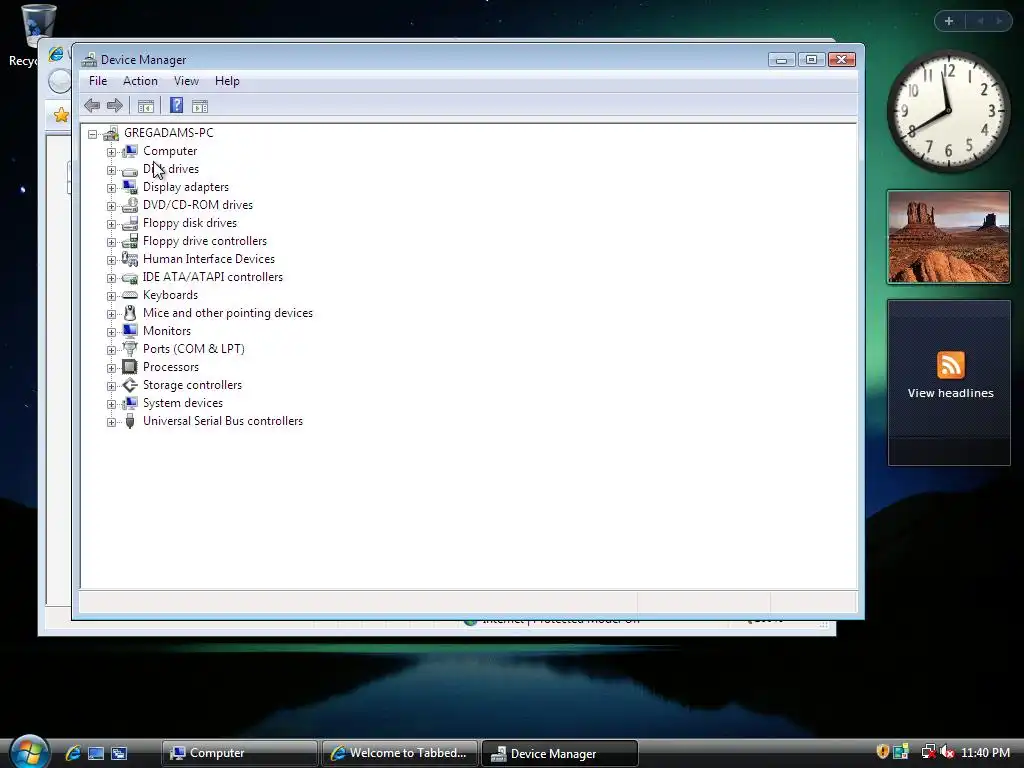This screenshot has width=1024, height=768.
Task: Expand the Floppy disk drives node
Action: click(112, 224)
